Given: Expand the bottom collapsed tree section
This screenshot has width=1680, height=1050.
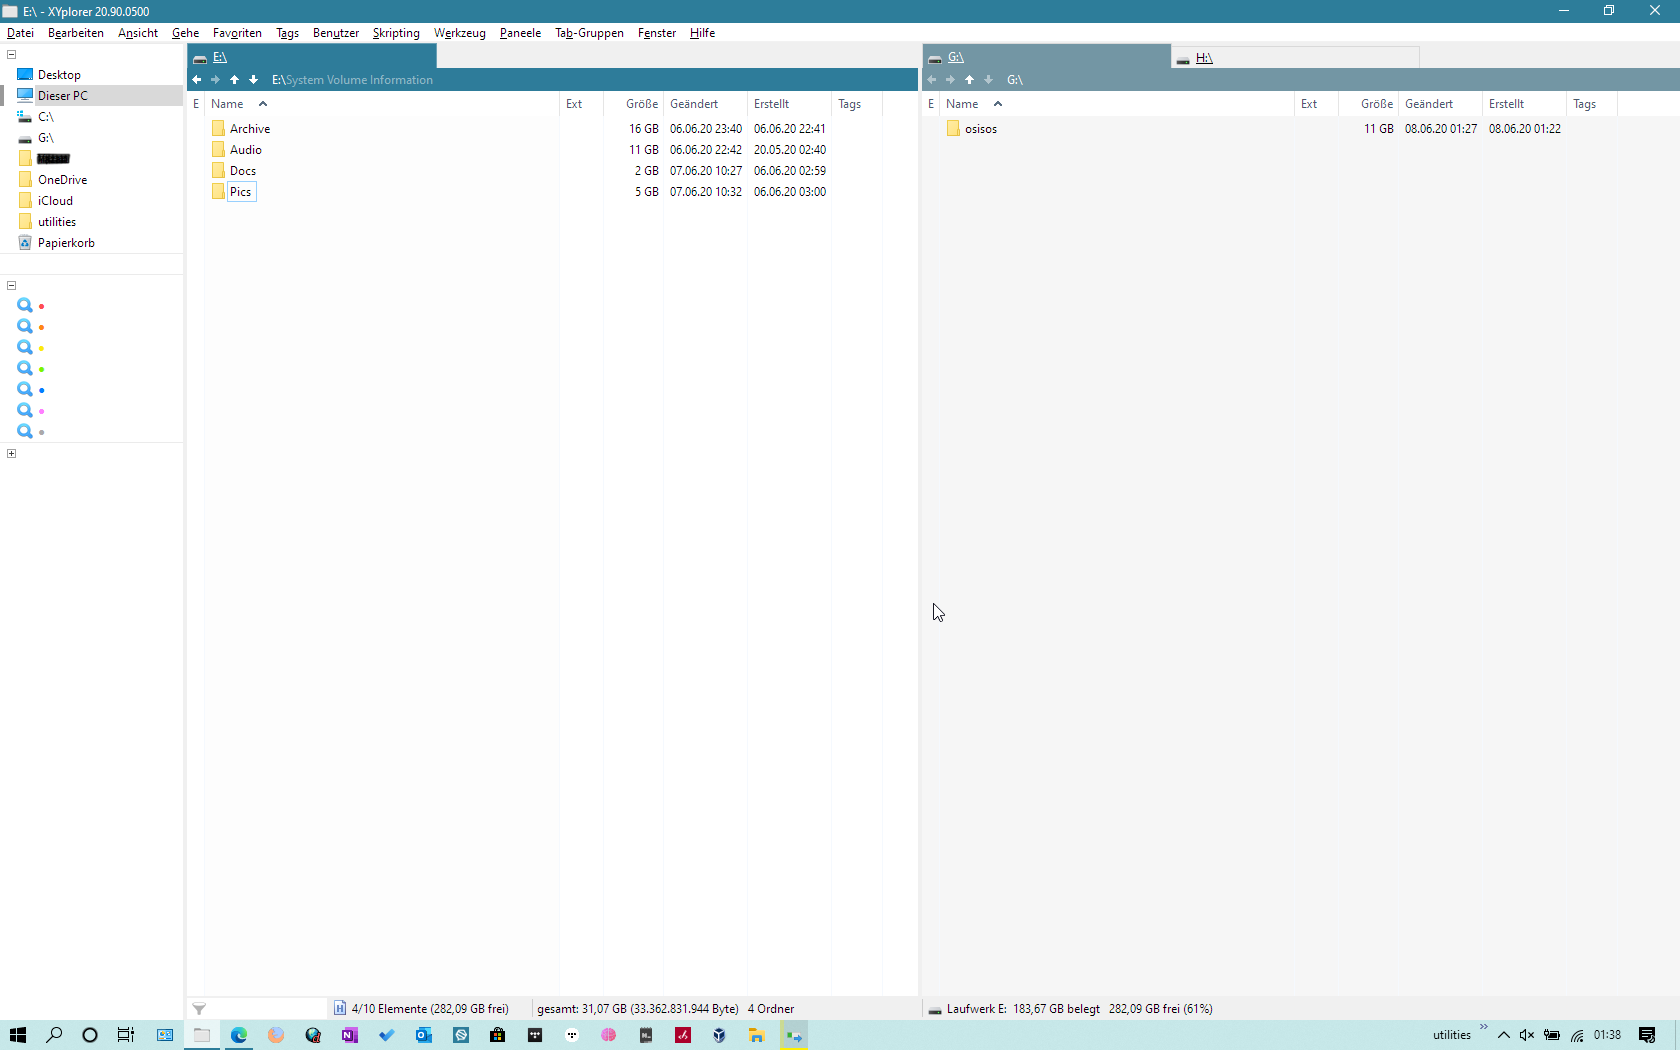Looking at the screenshot, I should pos(12,454).
